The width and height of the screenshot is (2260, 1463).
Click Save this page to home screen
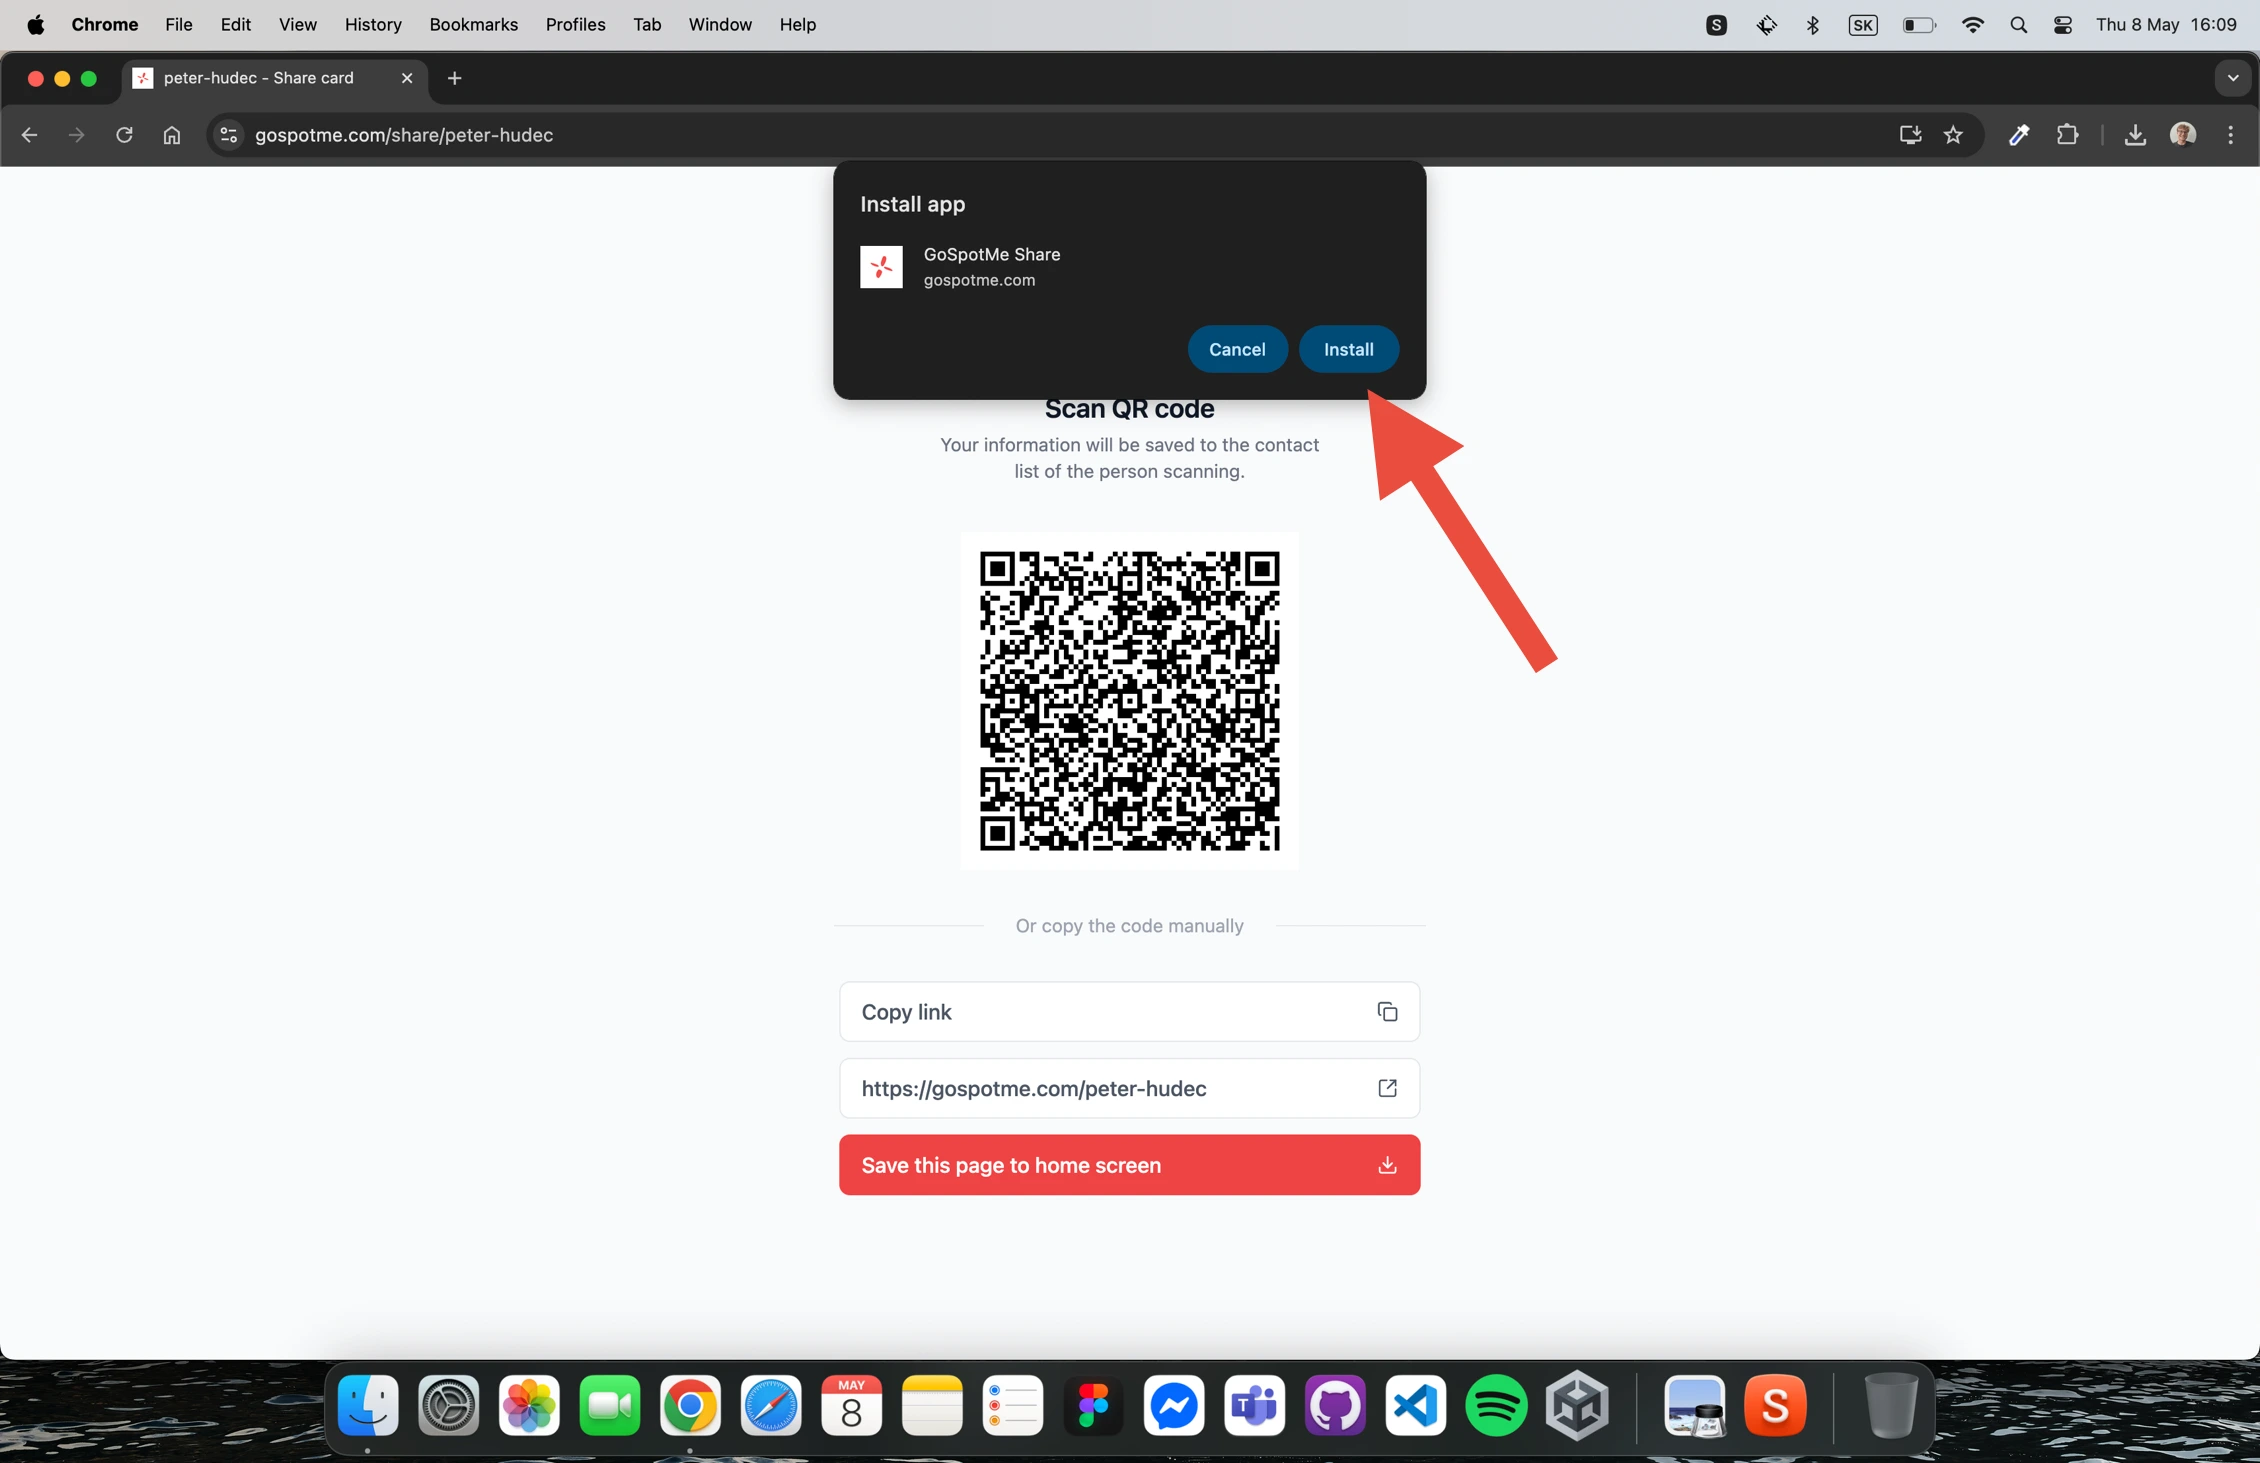(x=1129, y=1164)
